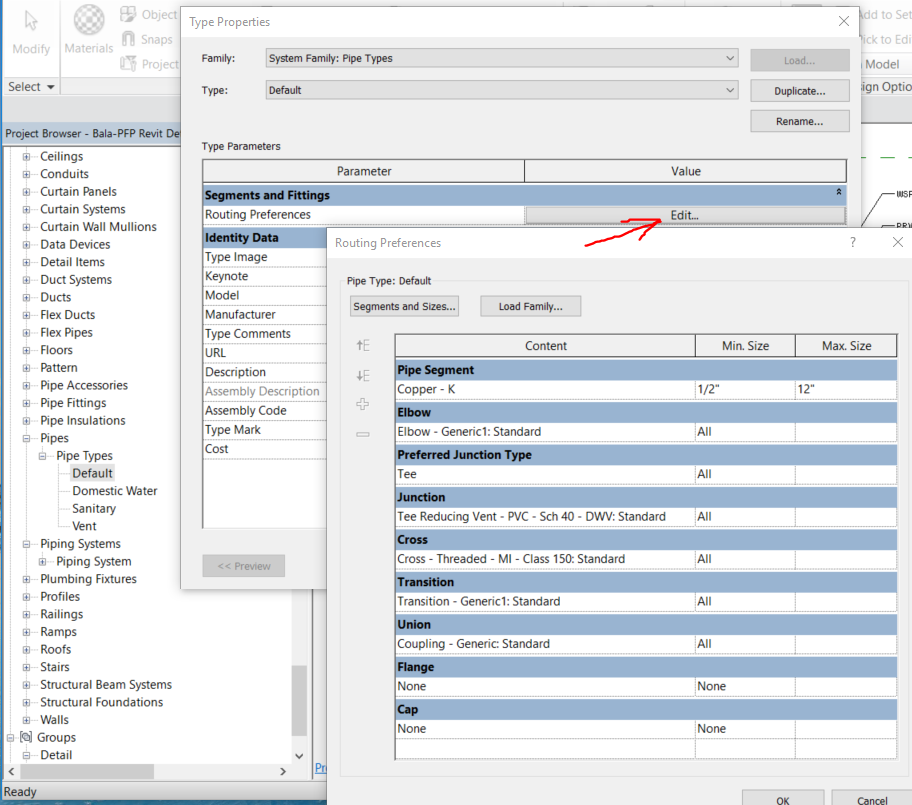Screen dimensions: 912x805
Task: Click the Snaps magnet icon
Action: (128, 39)
